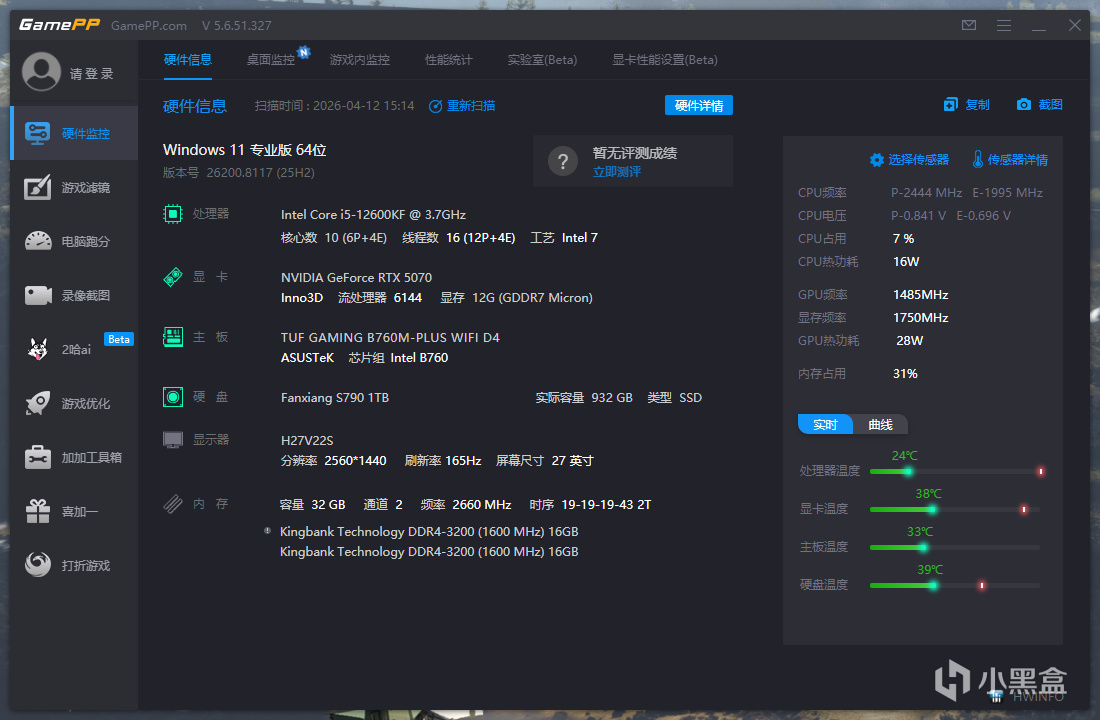This screenshot has height=720, width=1100.
Task: Switch to 曲线 curve view
Action: coord(880,425)
